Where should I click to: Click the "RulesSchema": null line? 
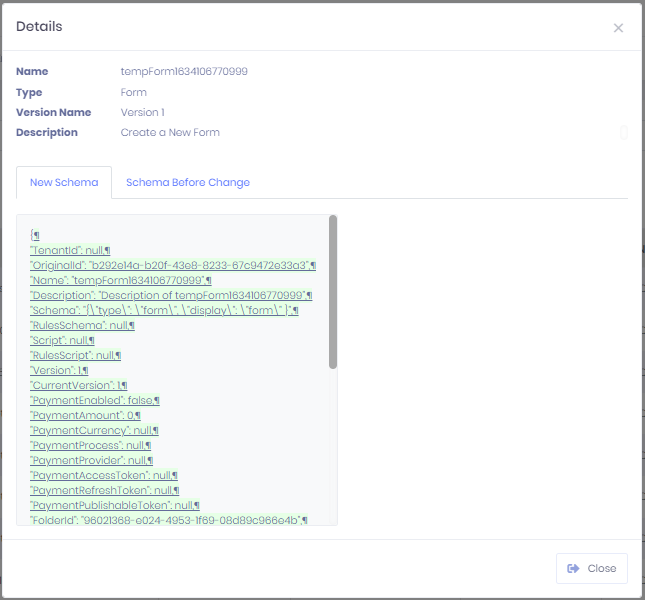coord(82,325)
